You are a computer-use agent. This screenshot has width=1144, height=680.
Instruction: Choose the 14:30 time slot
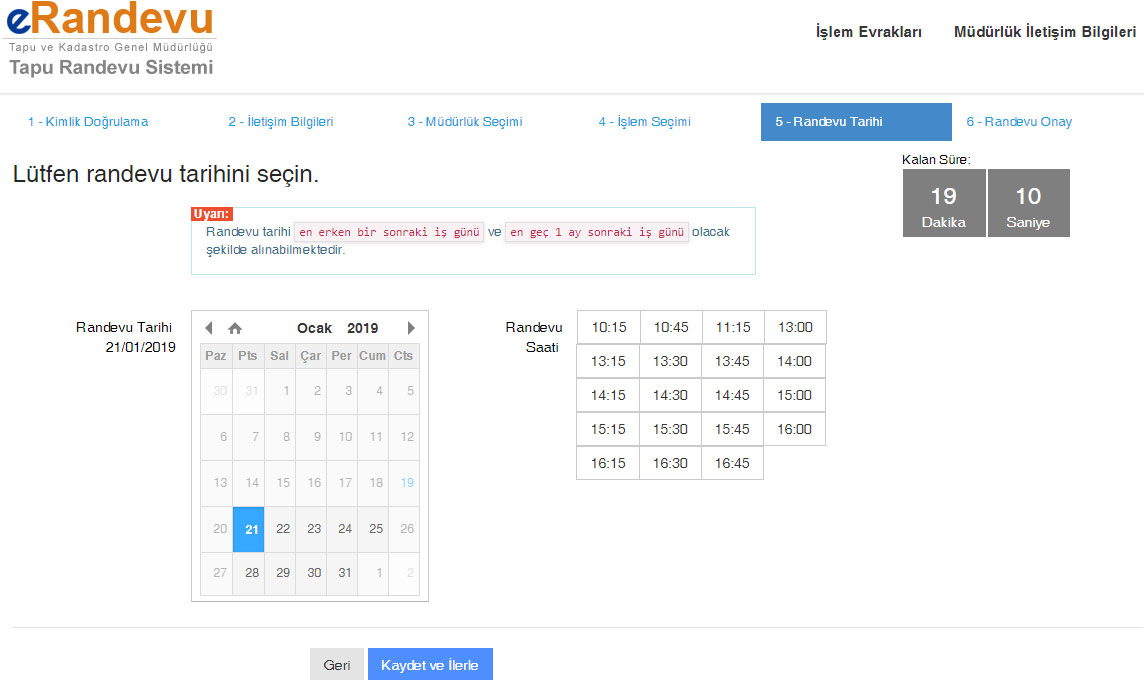(670, 395)
